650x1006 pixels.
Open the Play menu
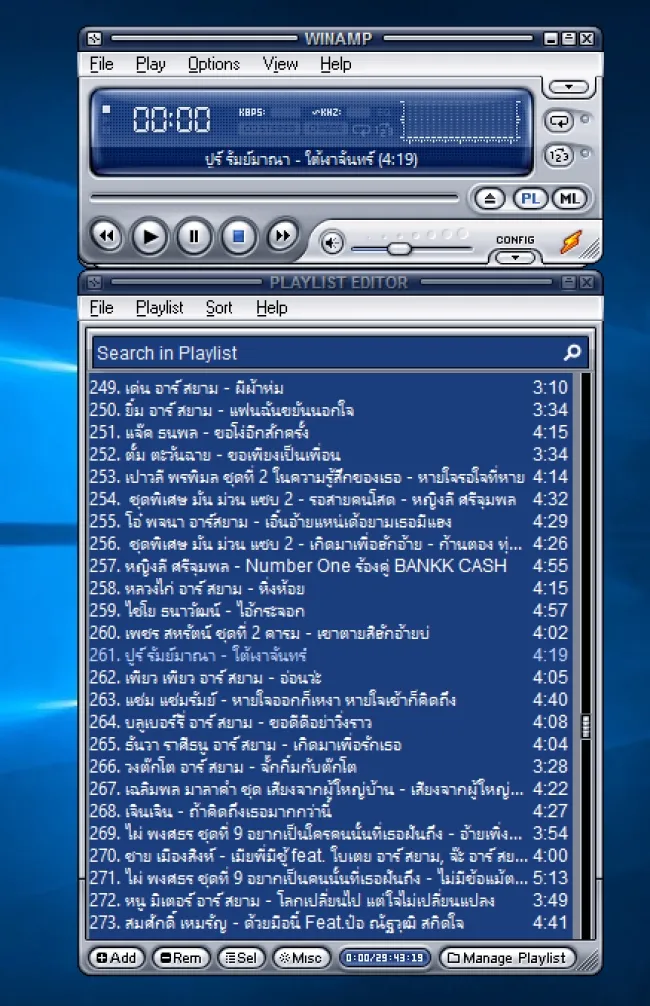(x=151, y=64)
